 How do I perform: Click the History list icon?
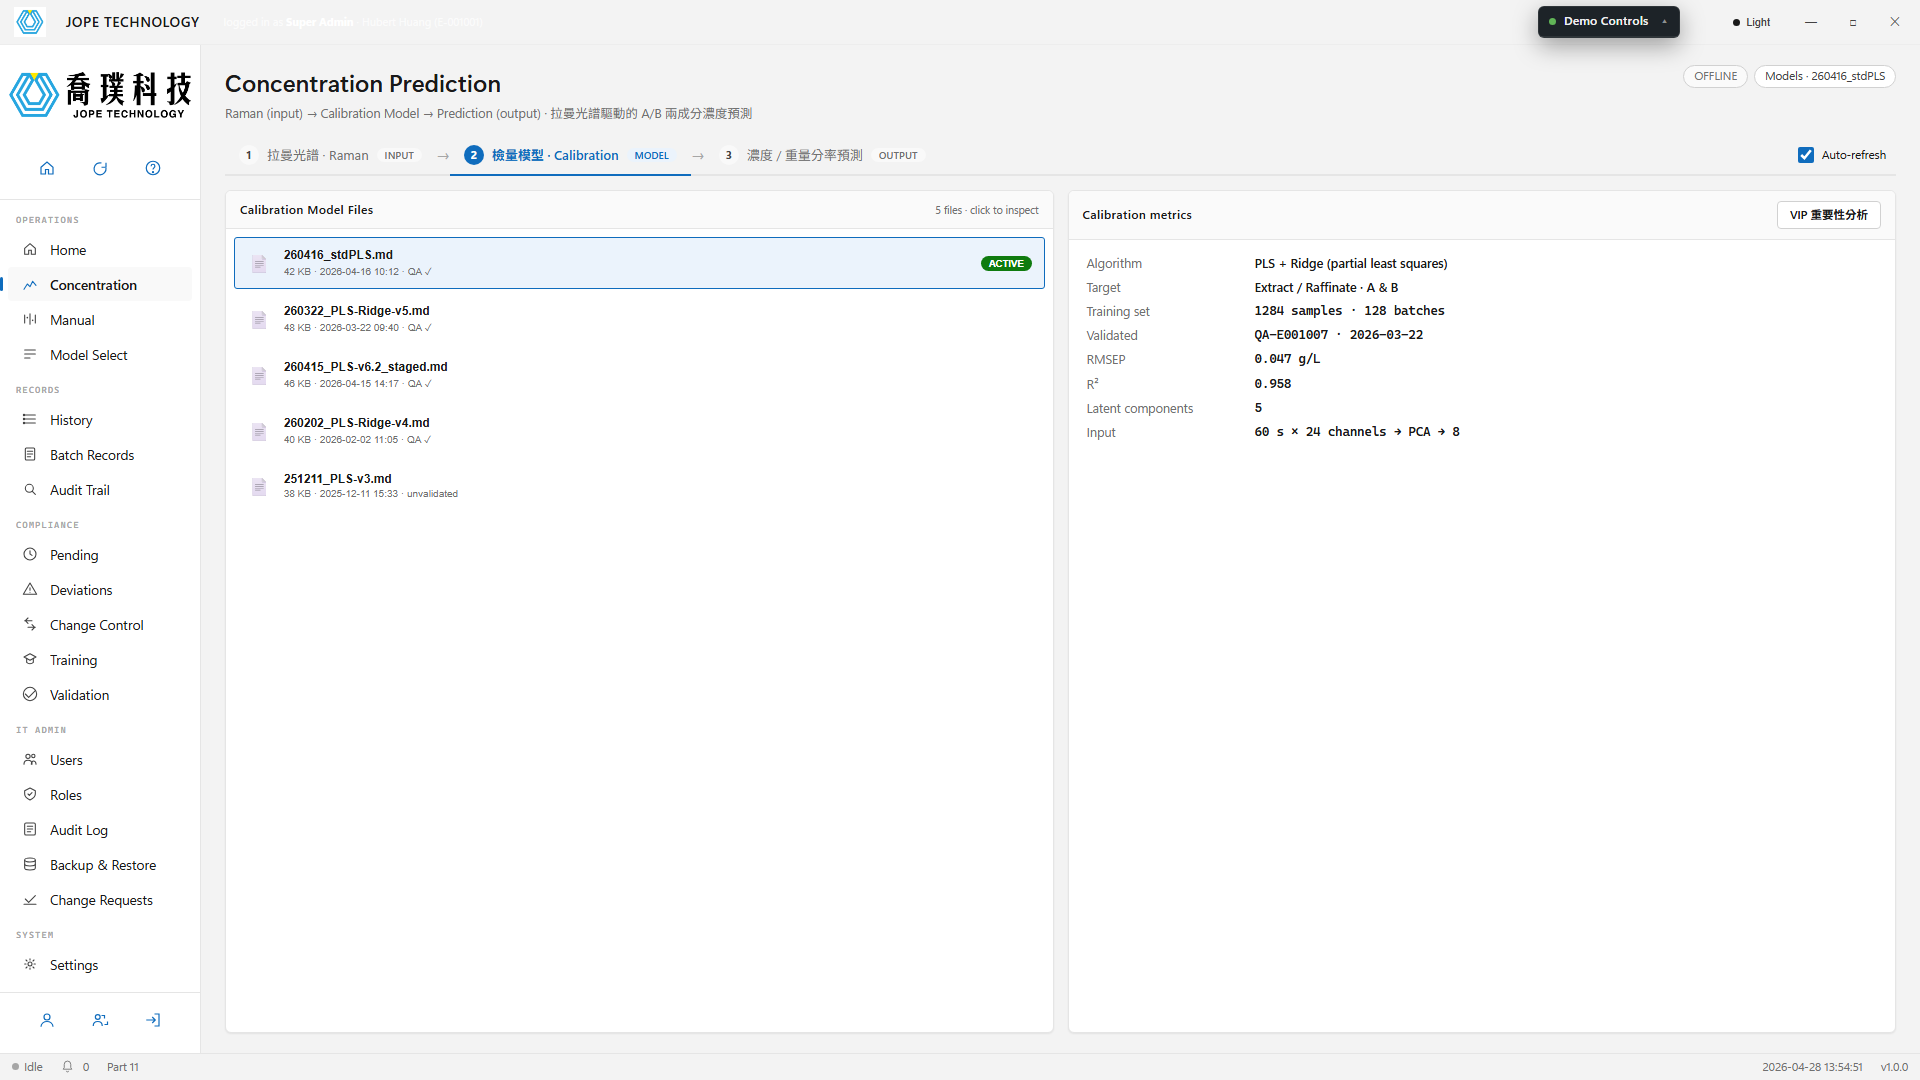pos(30,420)
